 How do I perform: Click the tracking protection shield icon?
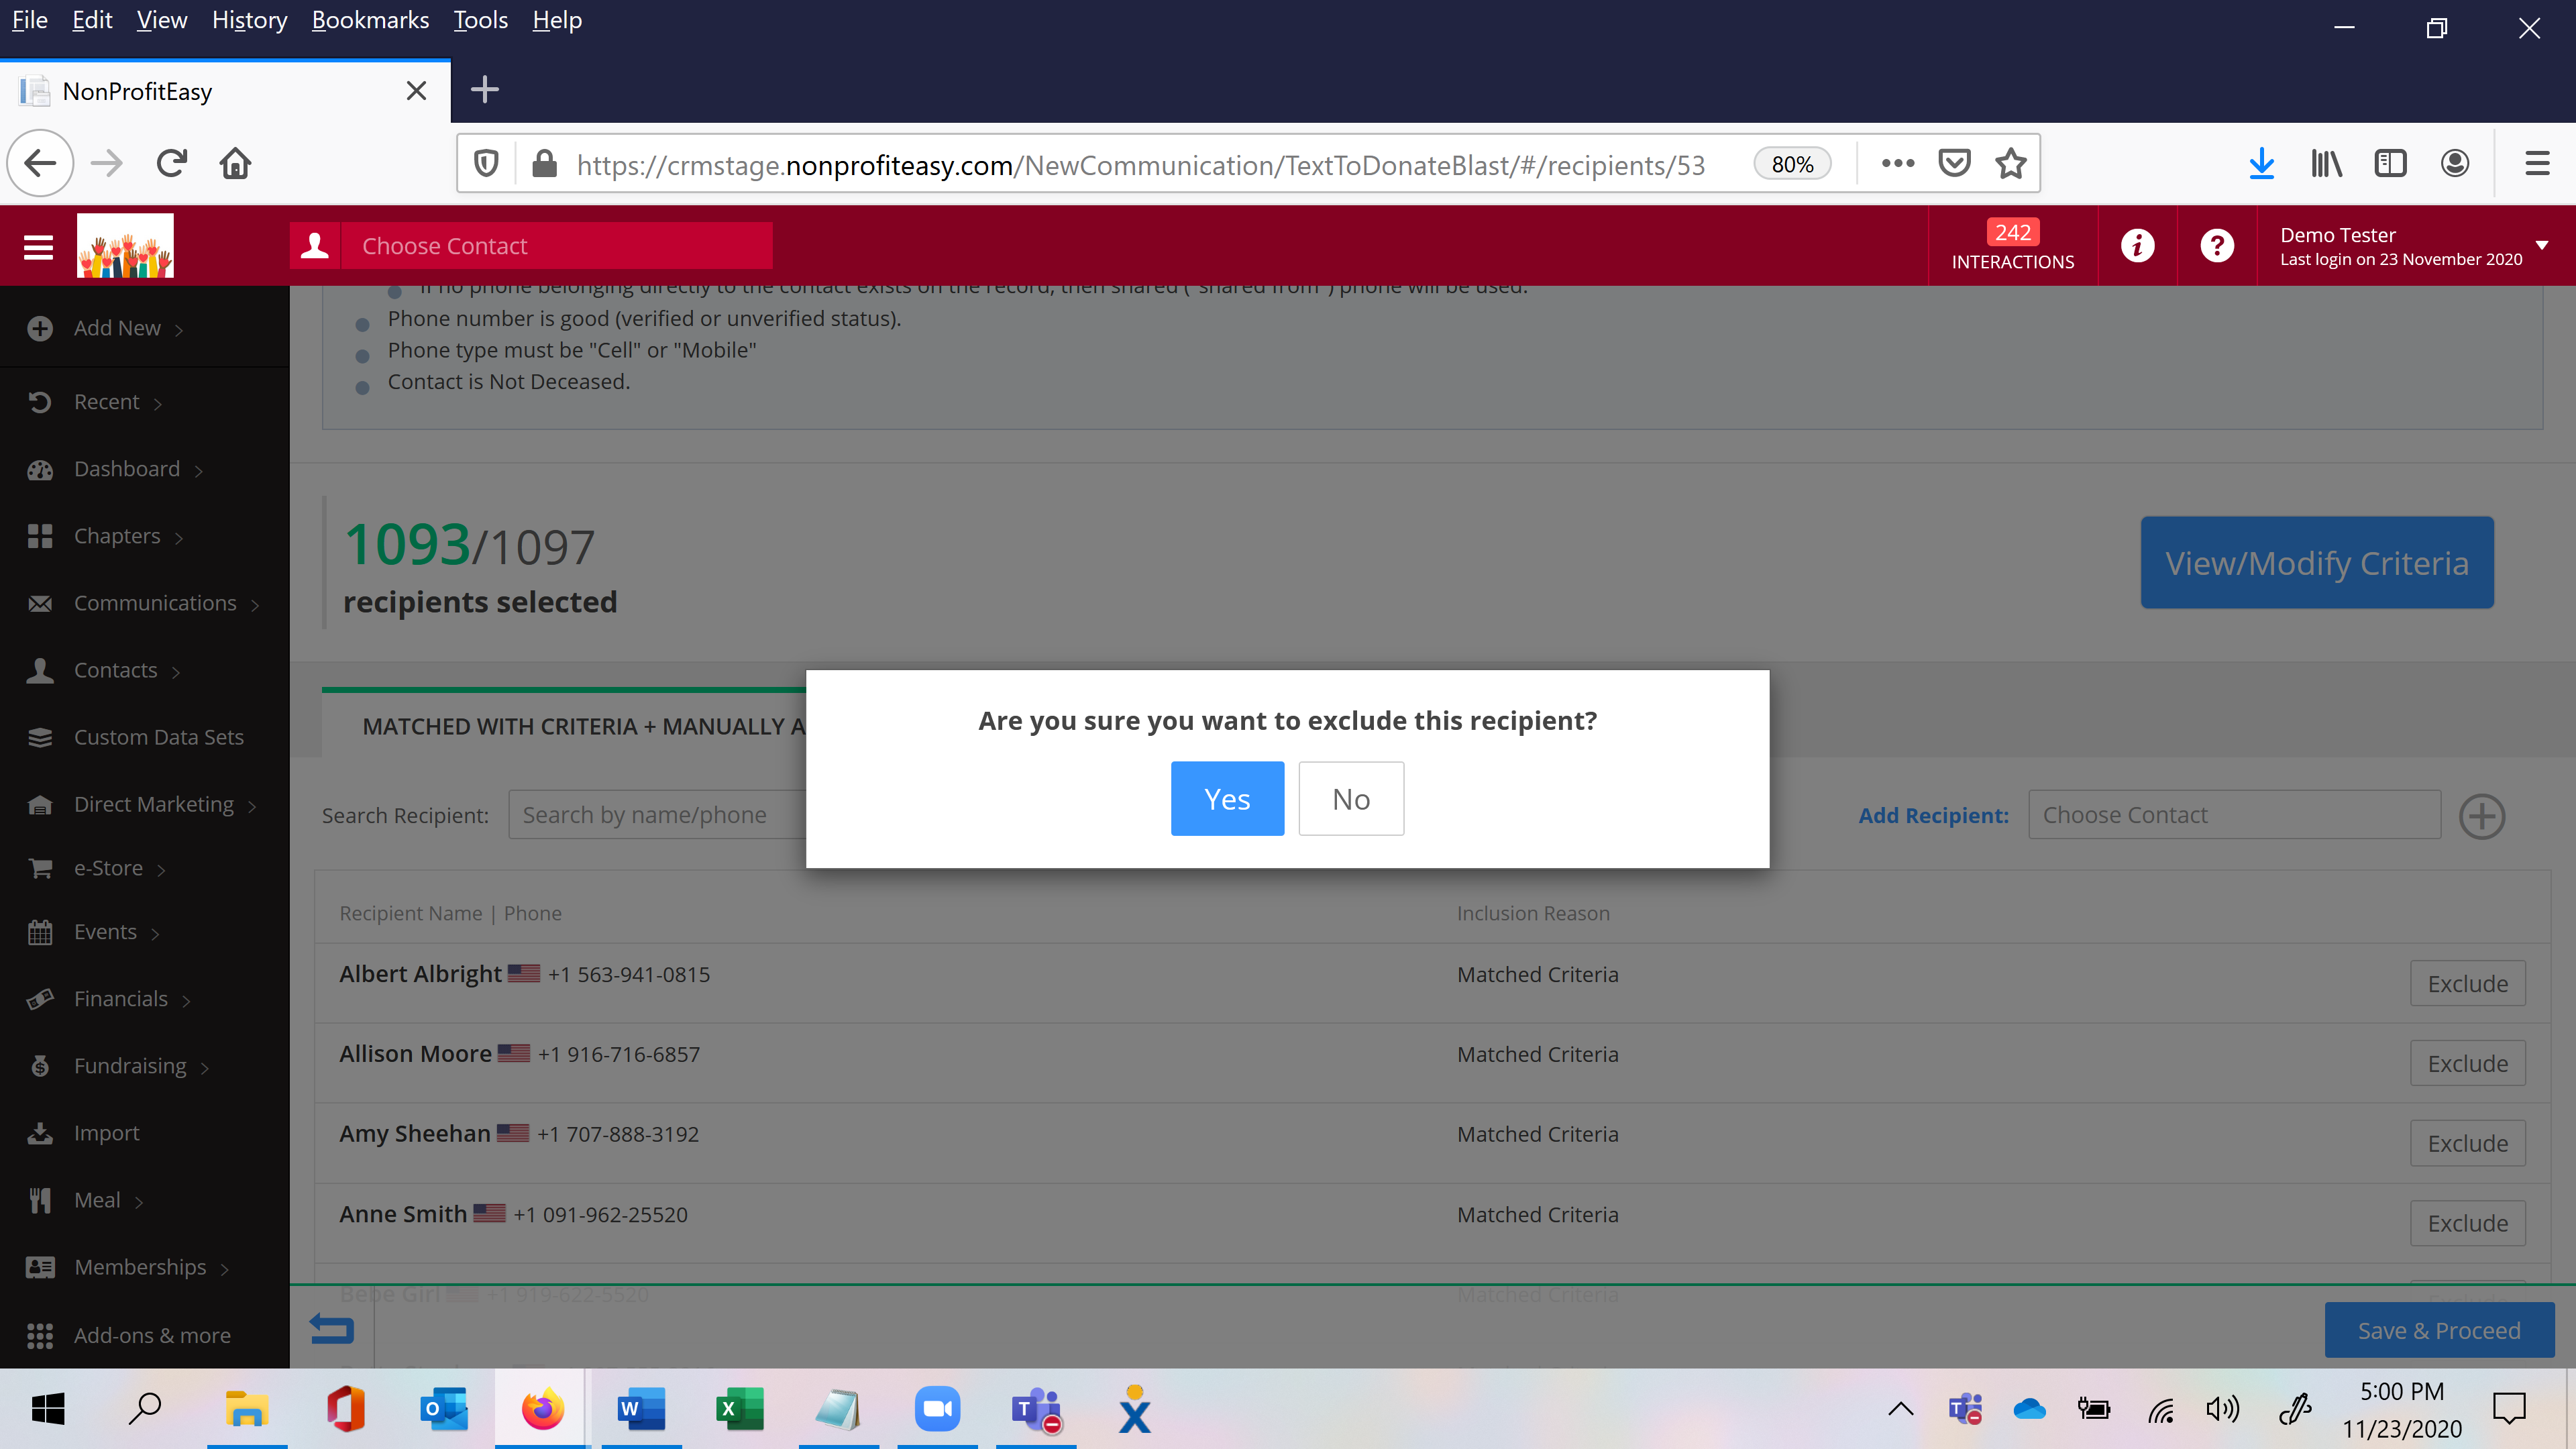pos(486,163)
